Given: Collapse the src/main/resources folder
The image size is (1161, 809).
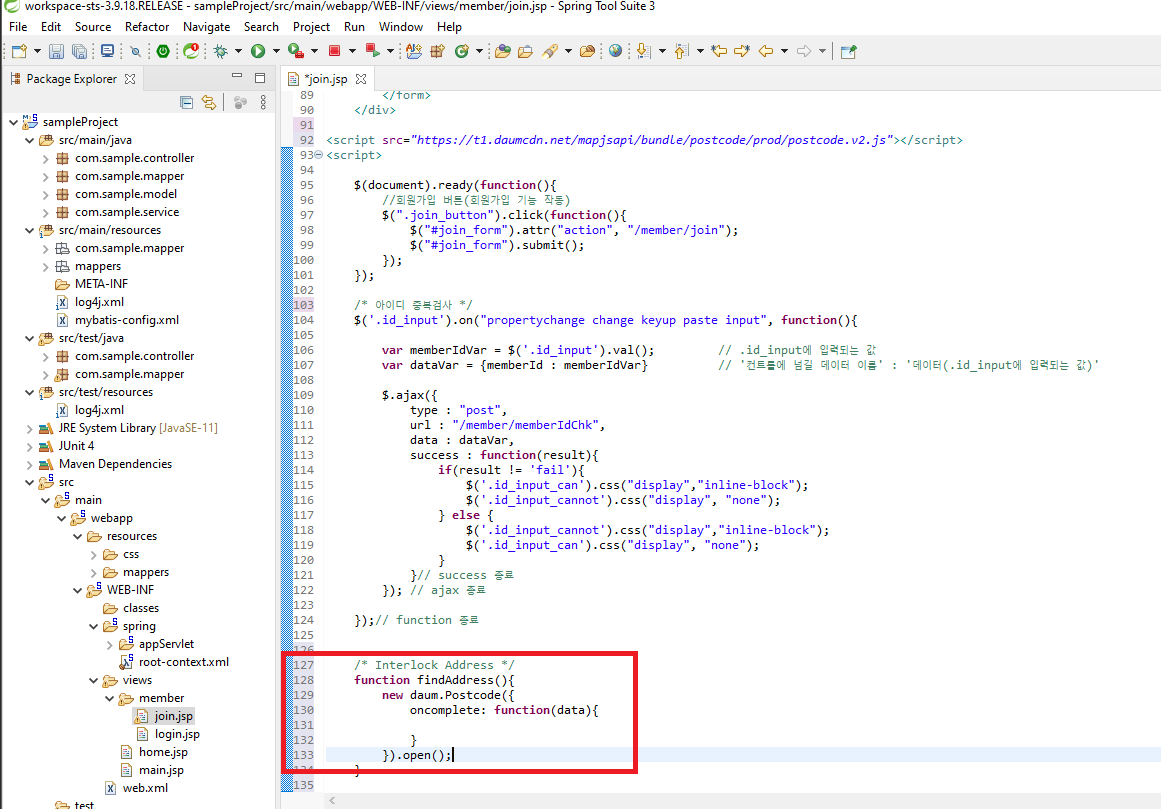Looking at the screenshot, I should point(30,230).
